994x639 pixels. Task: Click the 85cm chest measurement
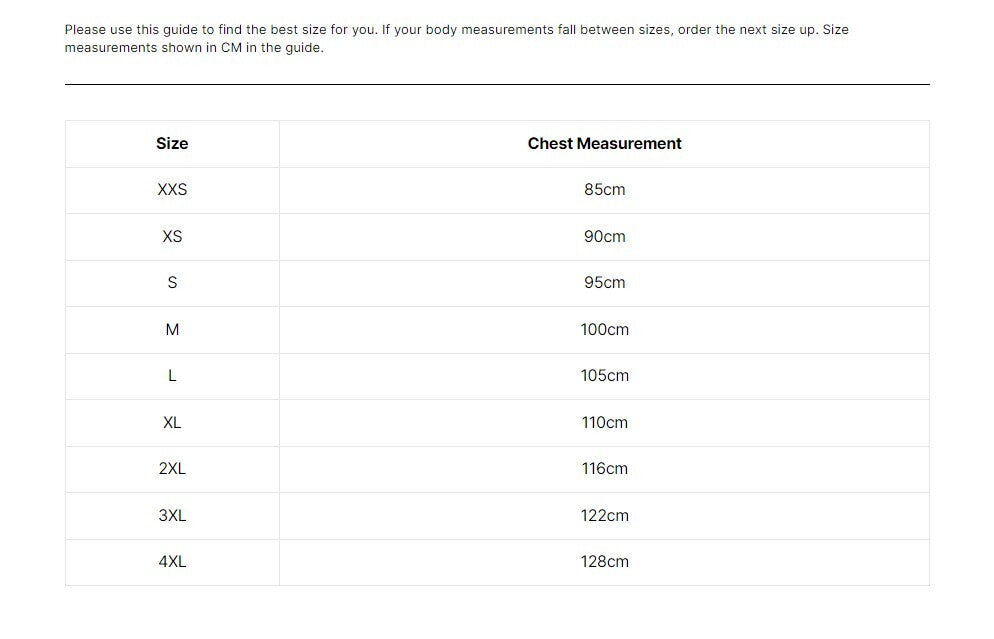click(x=604, y=190)
